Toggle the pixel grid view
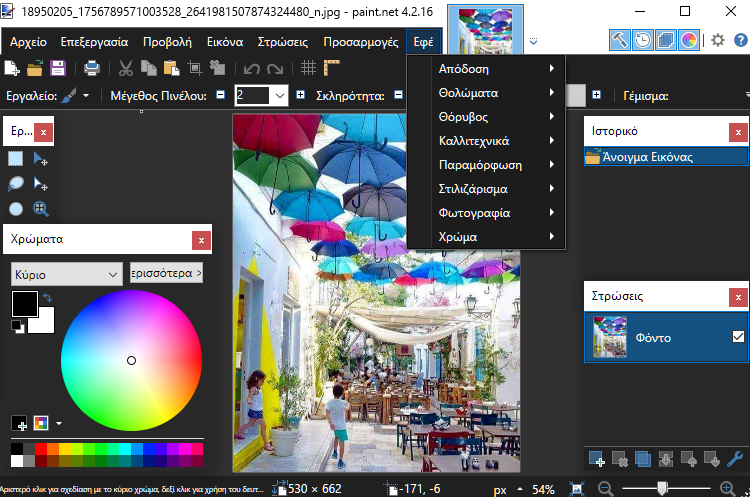This screenshot has width=750, height=497. [x=309, y=68]
